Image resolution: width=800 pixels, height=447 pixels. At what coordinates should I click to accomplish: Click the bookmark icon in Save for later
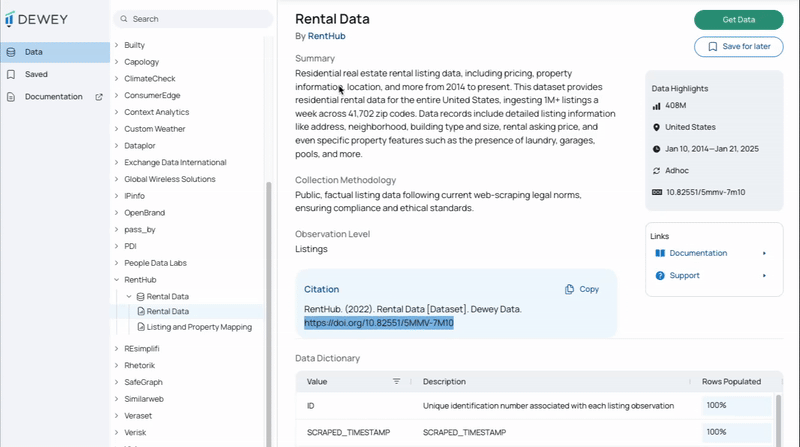click(x=713, y=46)
